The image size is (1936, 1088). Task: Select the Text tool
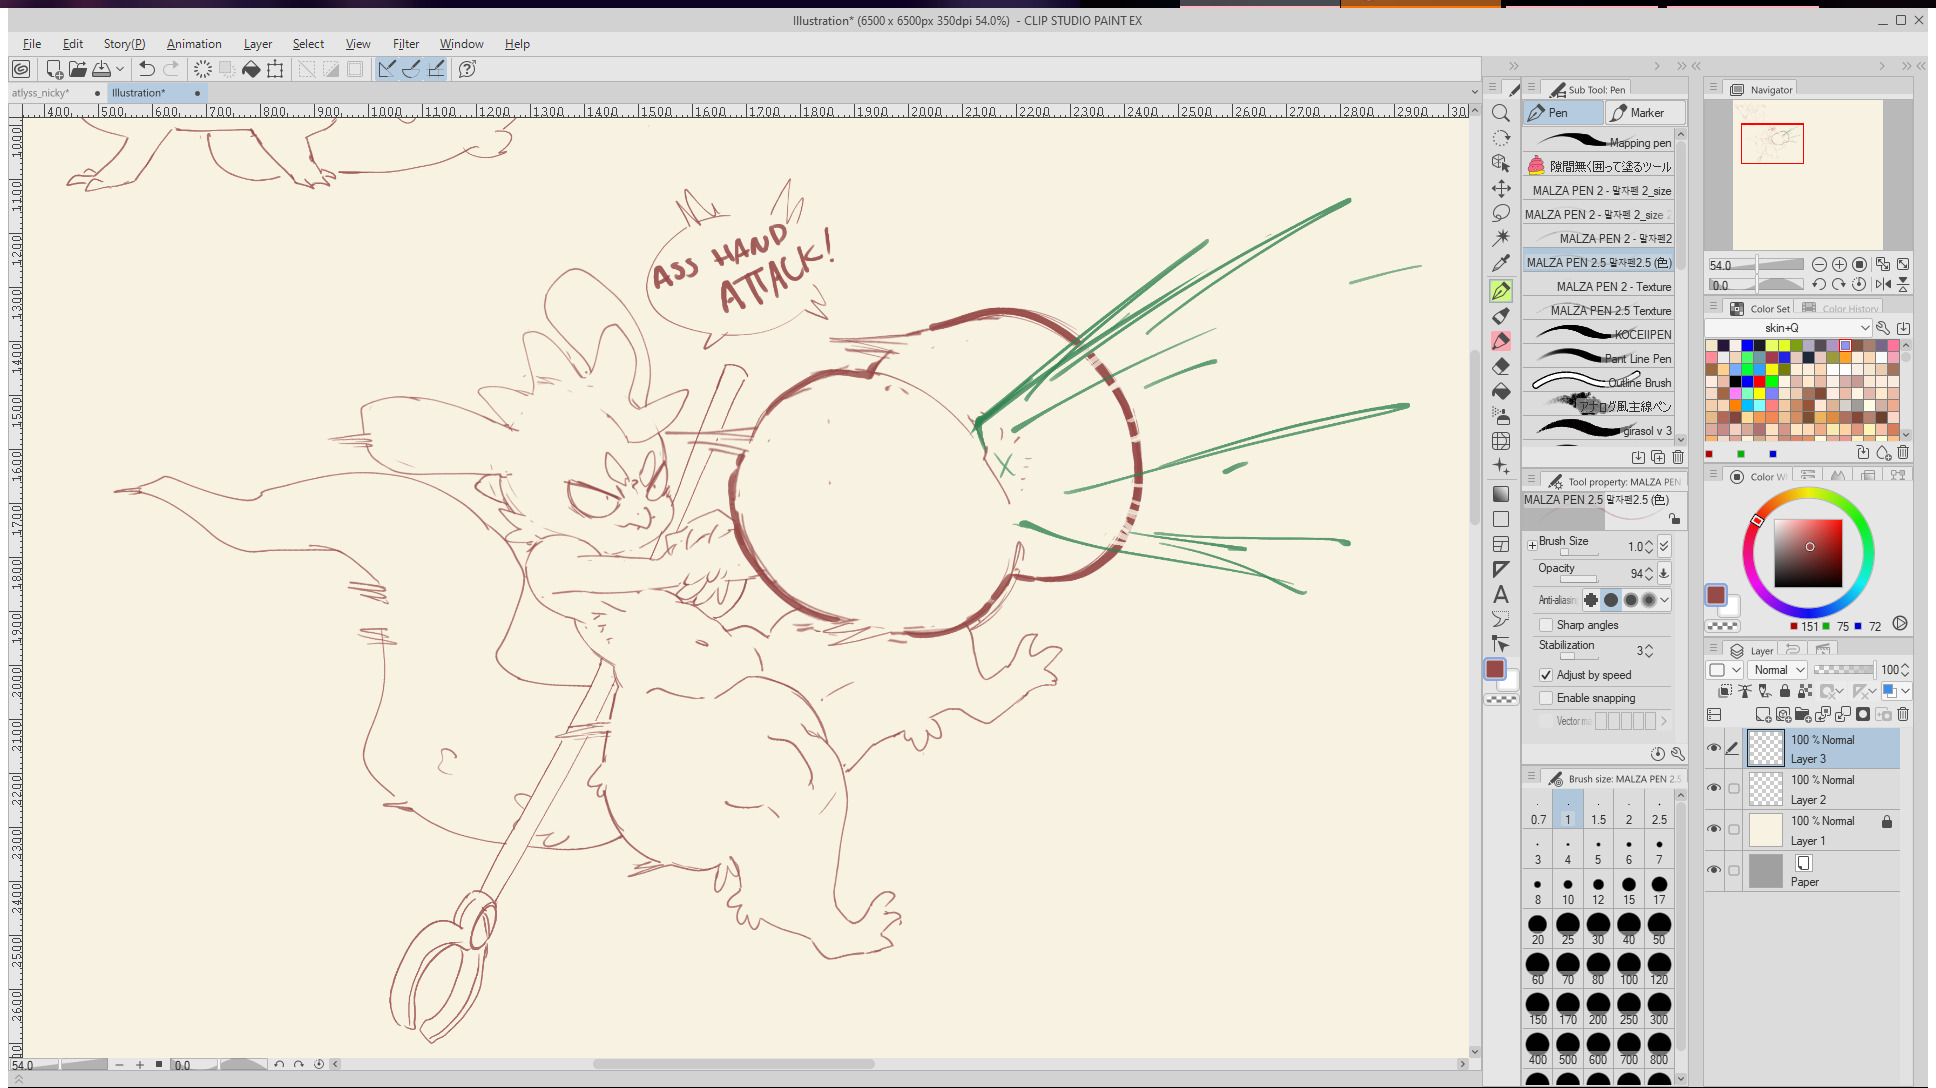click(x=1500, y=594)
